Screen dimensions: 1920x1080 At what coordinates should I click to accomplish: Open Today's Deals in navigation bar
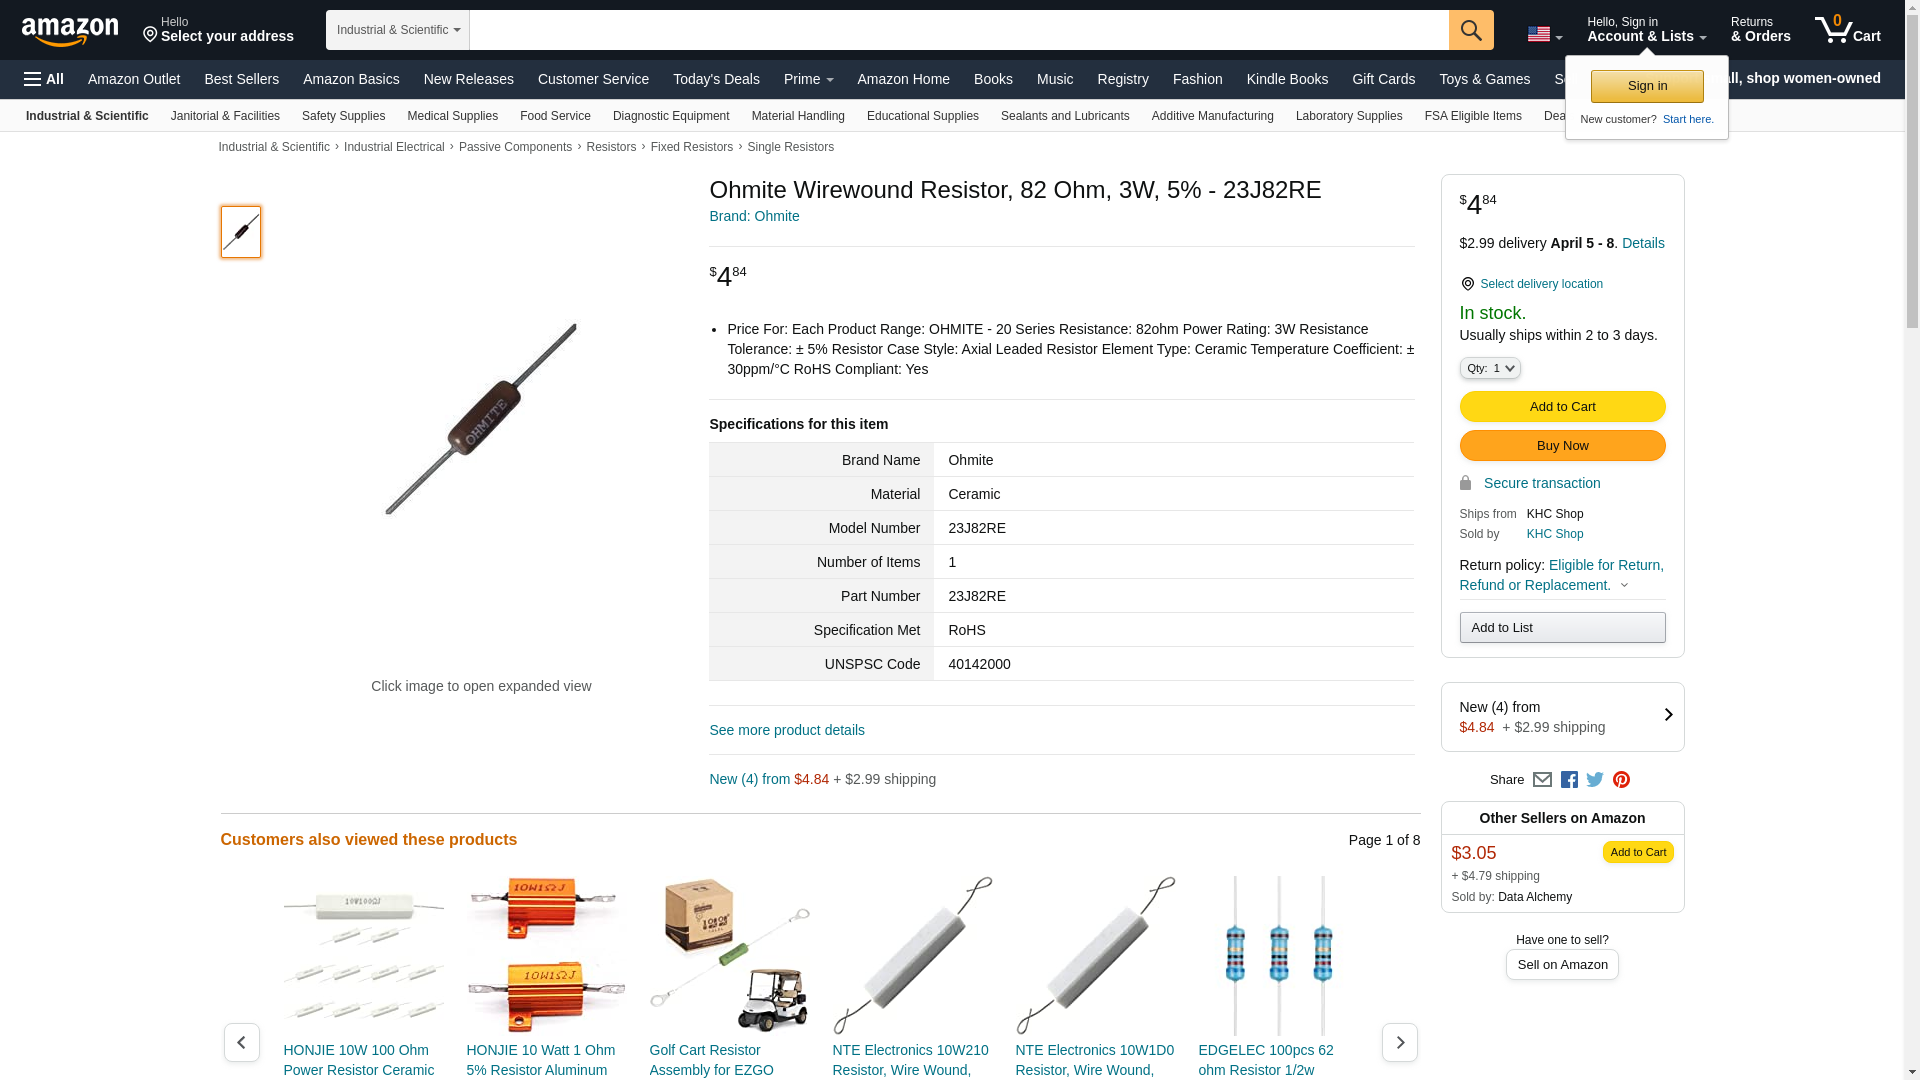pyautogui.click(x=716, y=79)
